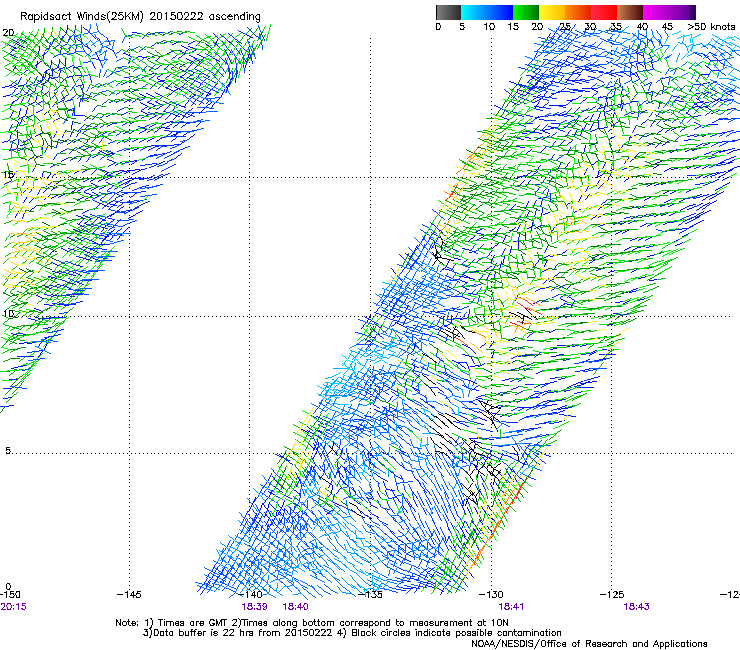Click the purple time stamp '18:43'
The image size is (740, 650).
tap(636, 607)
